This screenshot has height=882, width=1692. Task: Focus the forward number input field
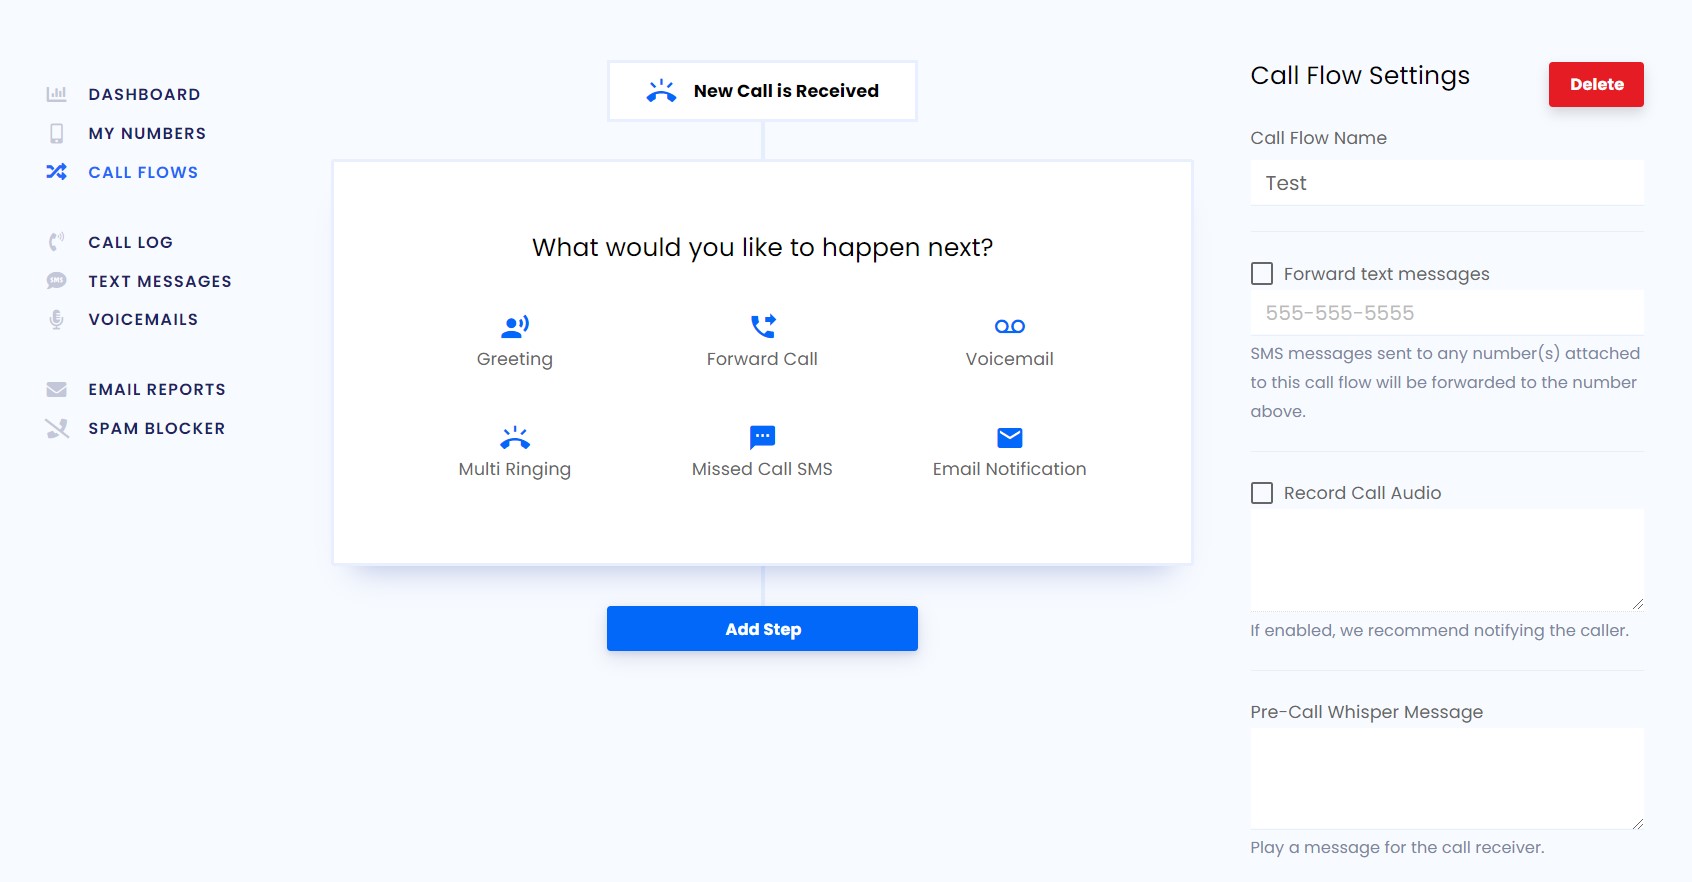tap(1446, 313)
